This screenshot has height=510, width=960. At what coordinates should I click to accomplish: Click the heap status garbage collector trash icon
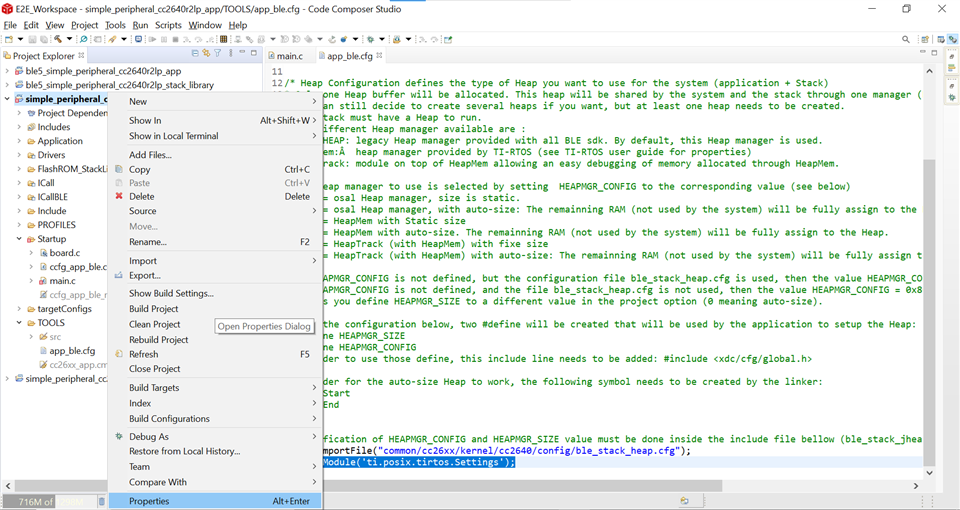(x=102, y=501)
